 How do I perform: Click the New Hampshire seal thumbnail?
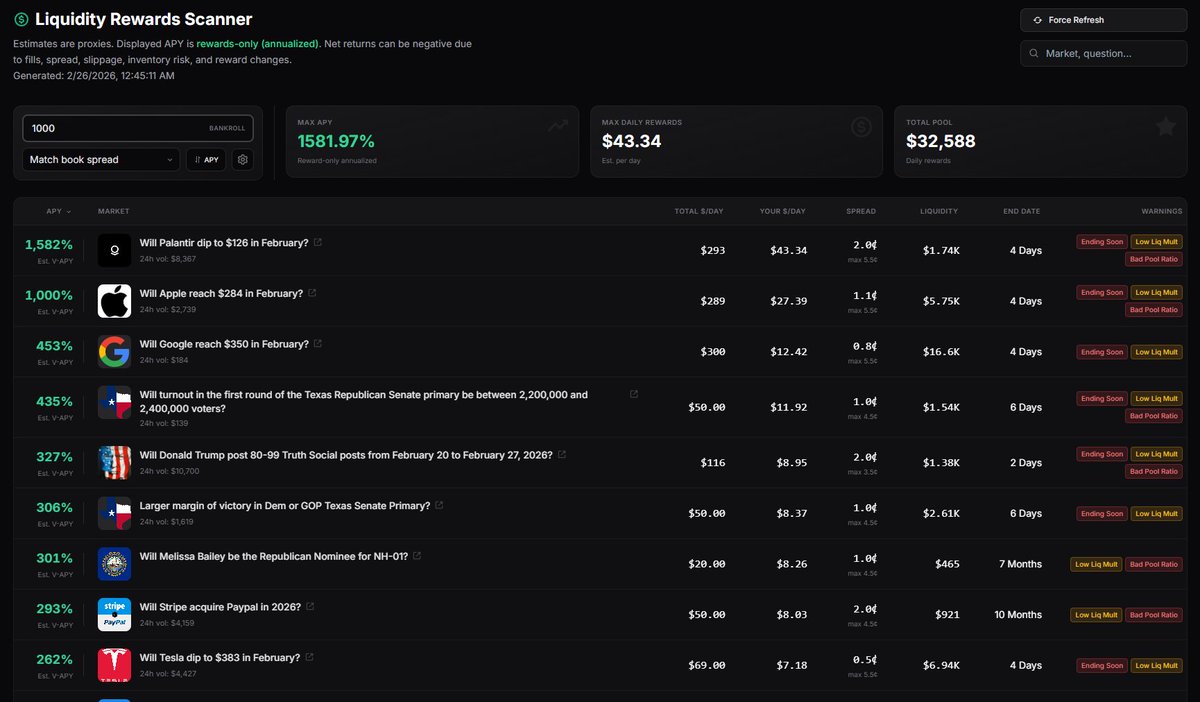point(114,564)
